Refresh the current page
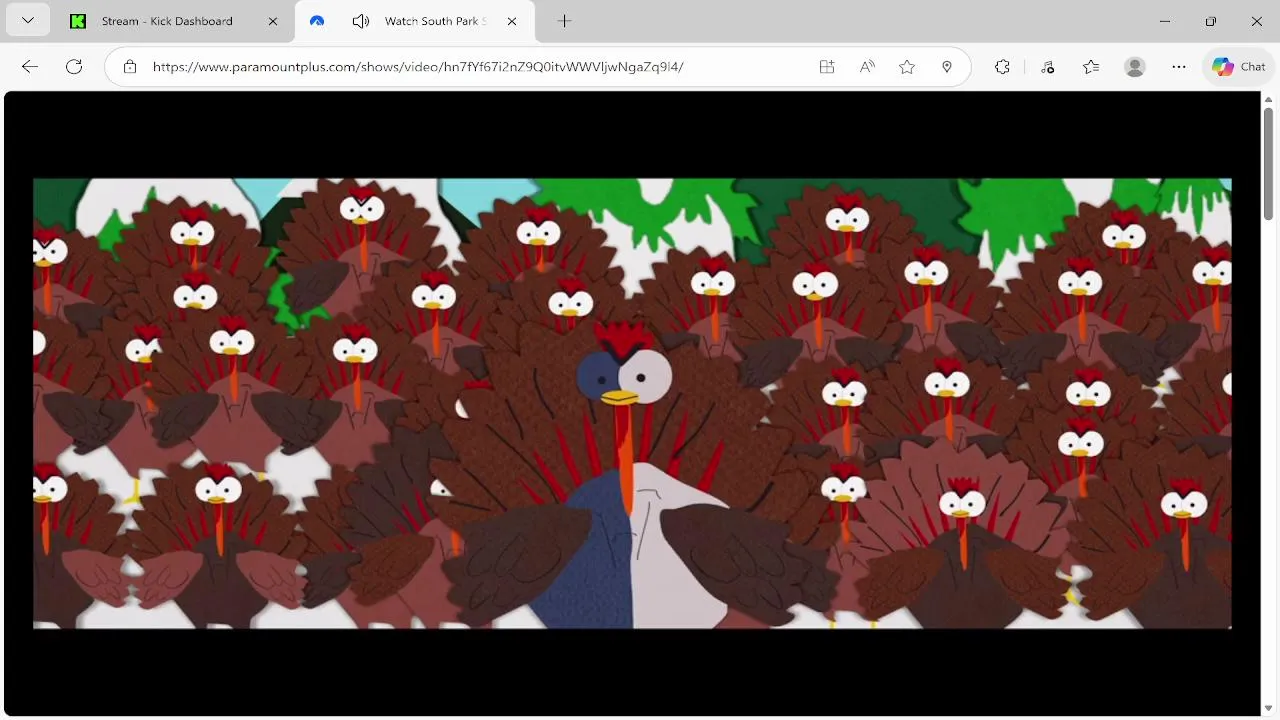This screenshot has height=720, width=1280. (74, 67)
